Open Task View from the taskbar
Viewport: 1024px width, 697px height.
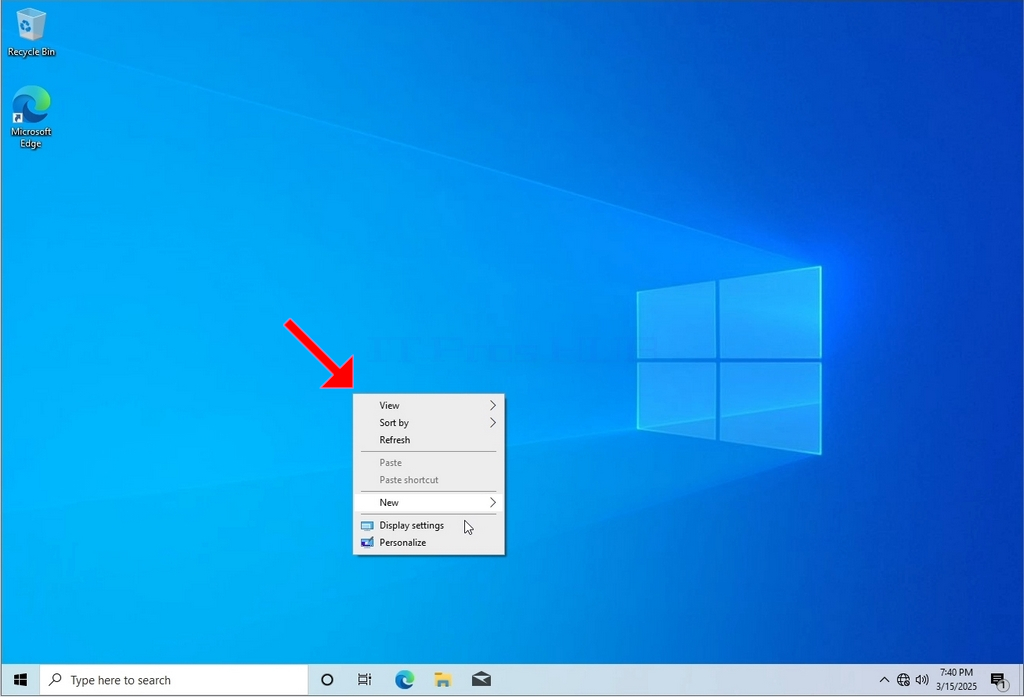coord(364,680)
